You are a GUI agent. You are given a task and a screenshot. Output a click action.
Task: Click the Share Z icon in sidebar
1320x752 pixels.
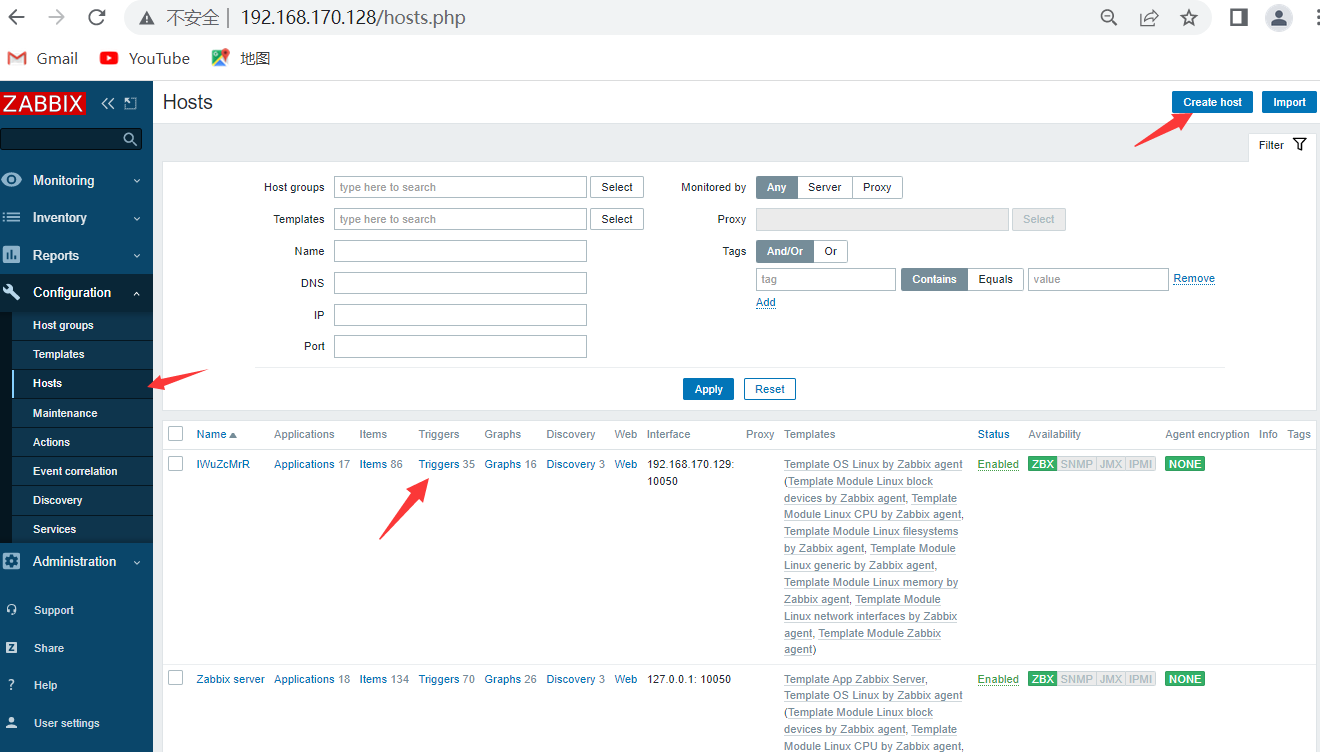coord(12,648)
